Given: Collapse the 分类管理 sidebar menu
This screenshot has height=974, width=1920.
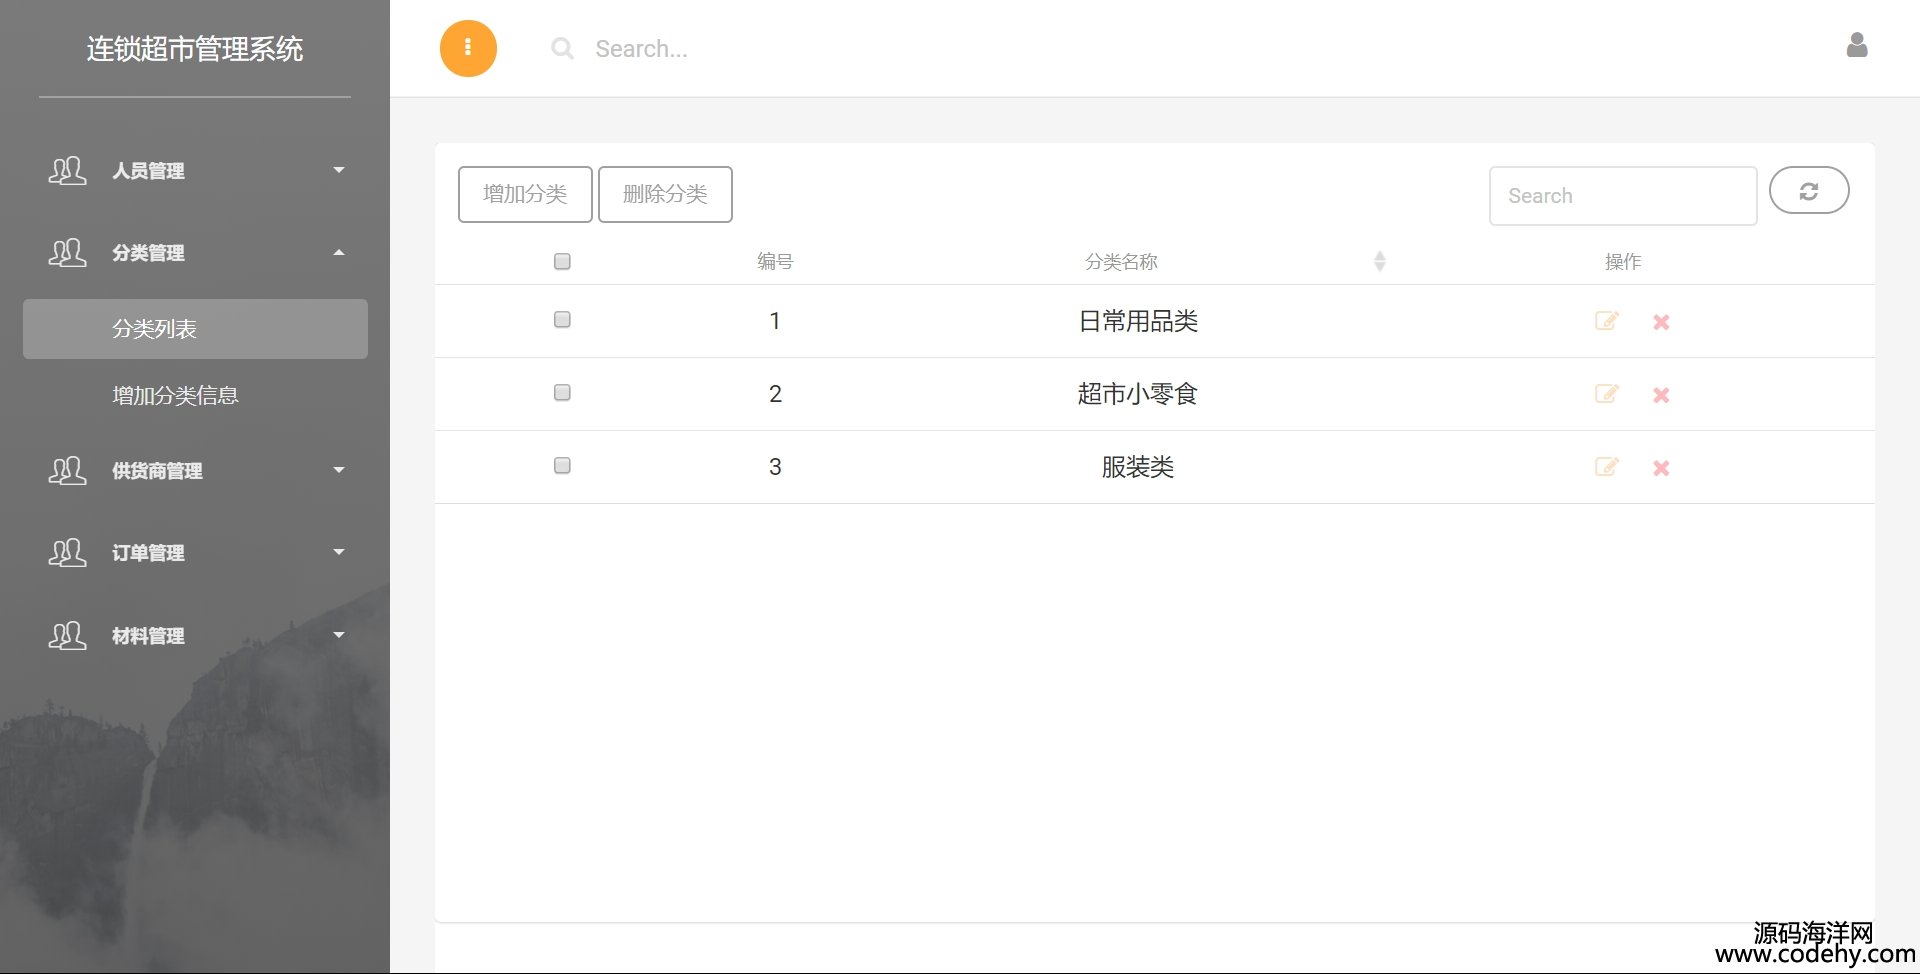Looking at the screenshot, I should pyautogui.click(x=195, y=253).
